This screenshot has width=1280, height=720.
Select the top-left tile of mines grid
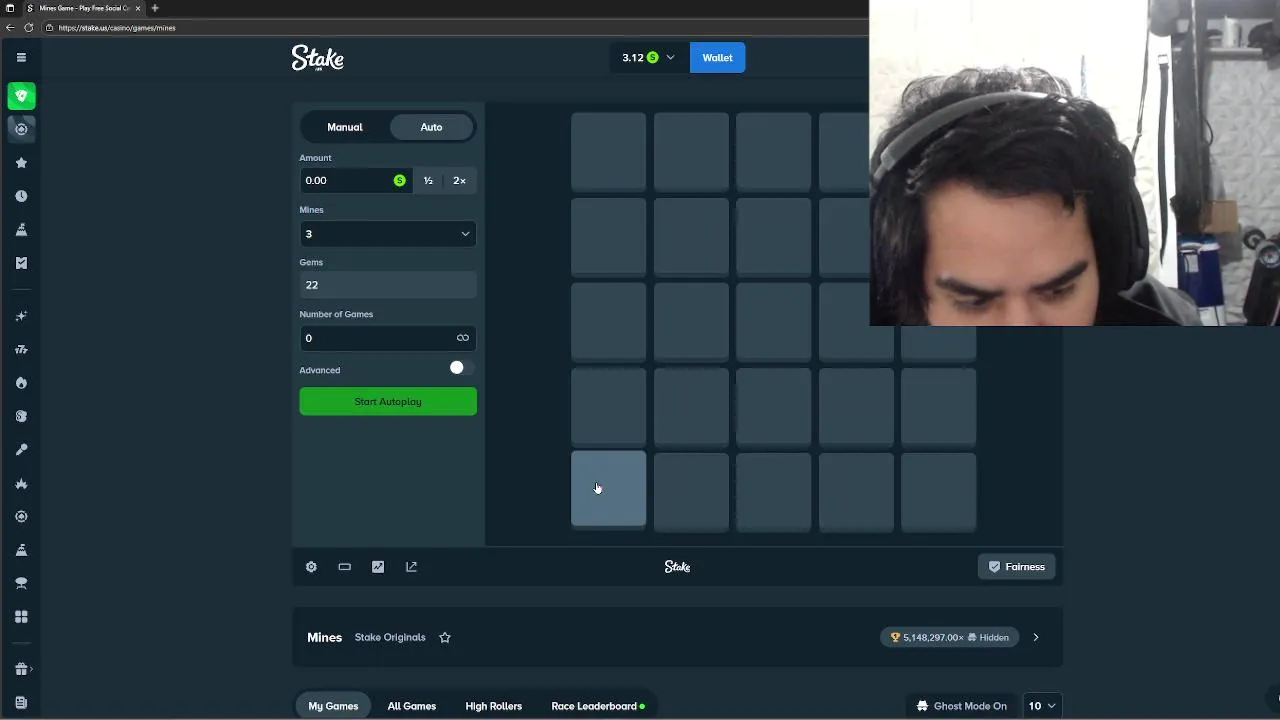click(x=609, y=151)
